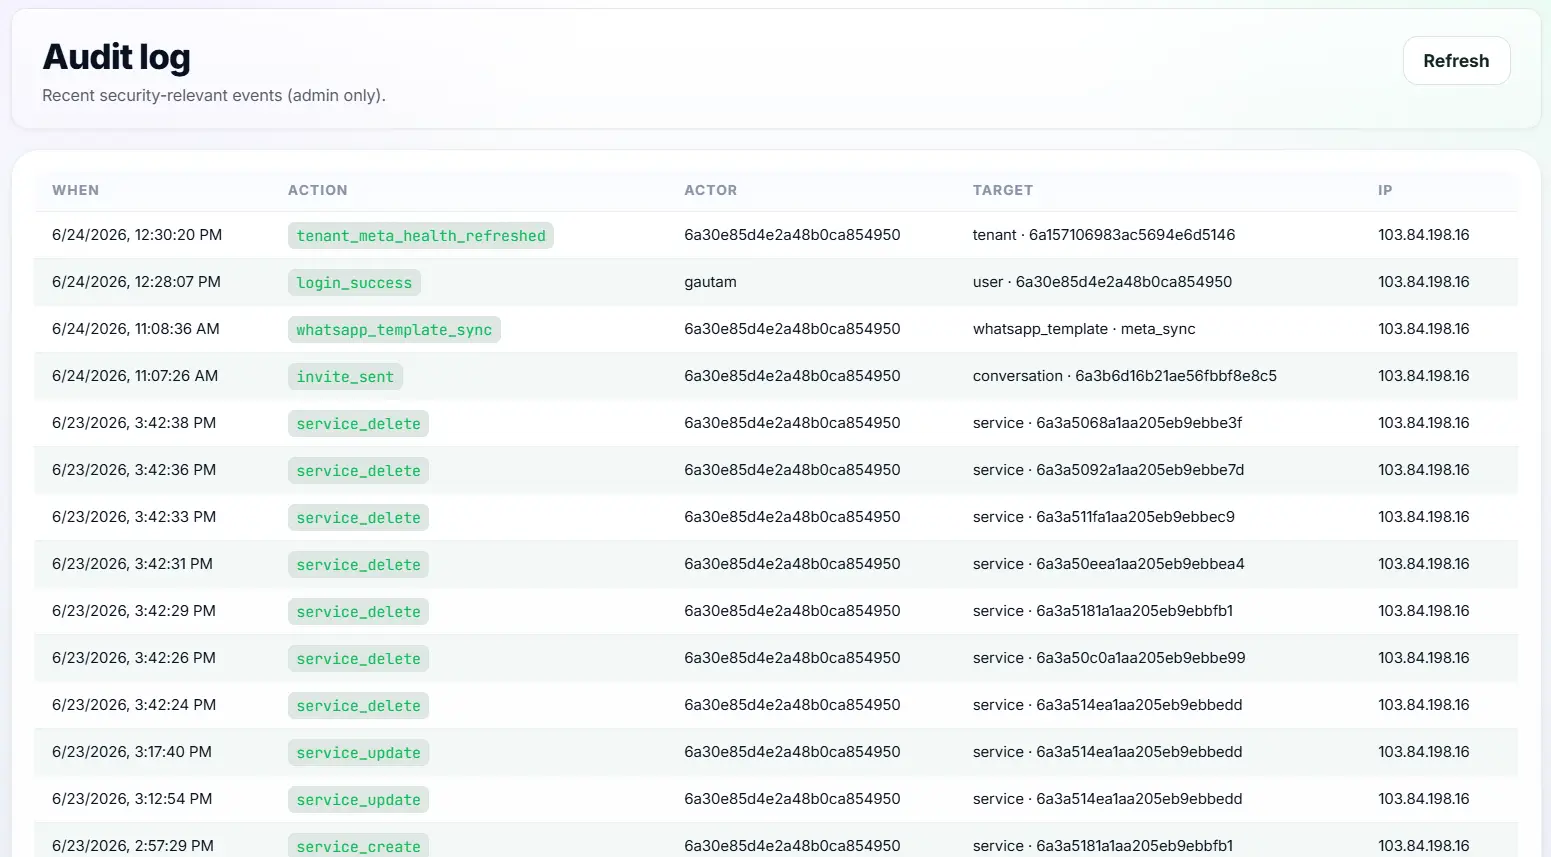Viewport: 1551px width, 857px height.
Task: Click actor ID in invite_sent row
Action: pos(792,376)
